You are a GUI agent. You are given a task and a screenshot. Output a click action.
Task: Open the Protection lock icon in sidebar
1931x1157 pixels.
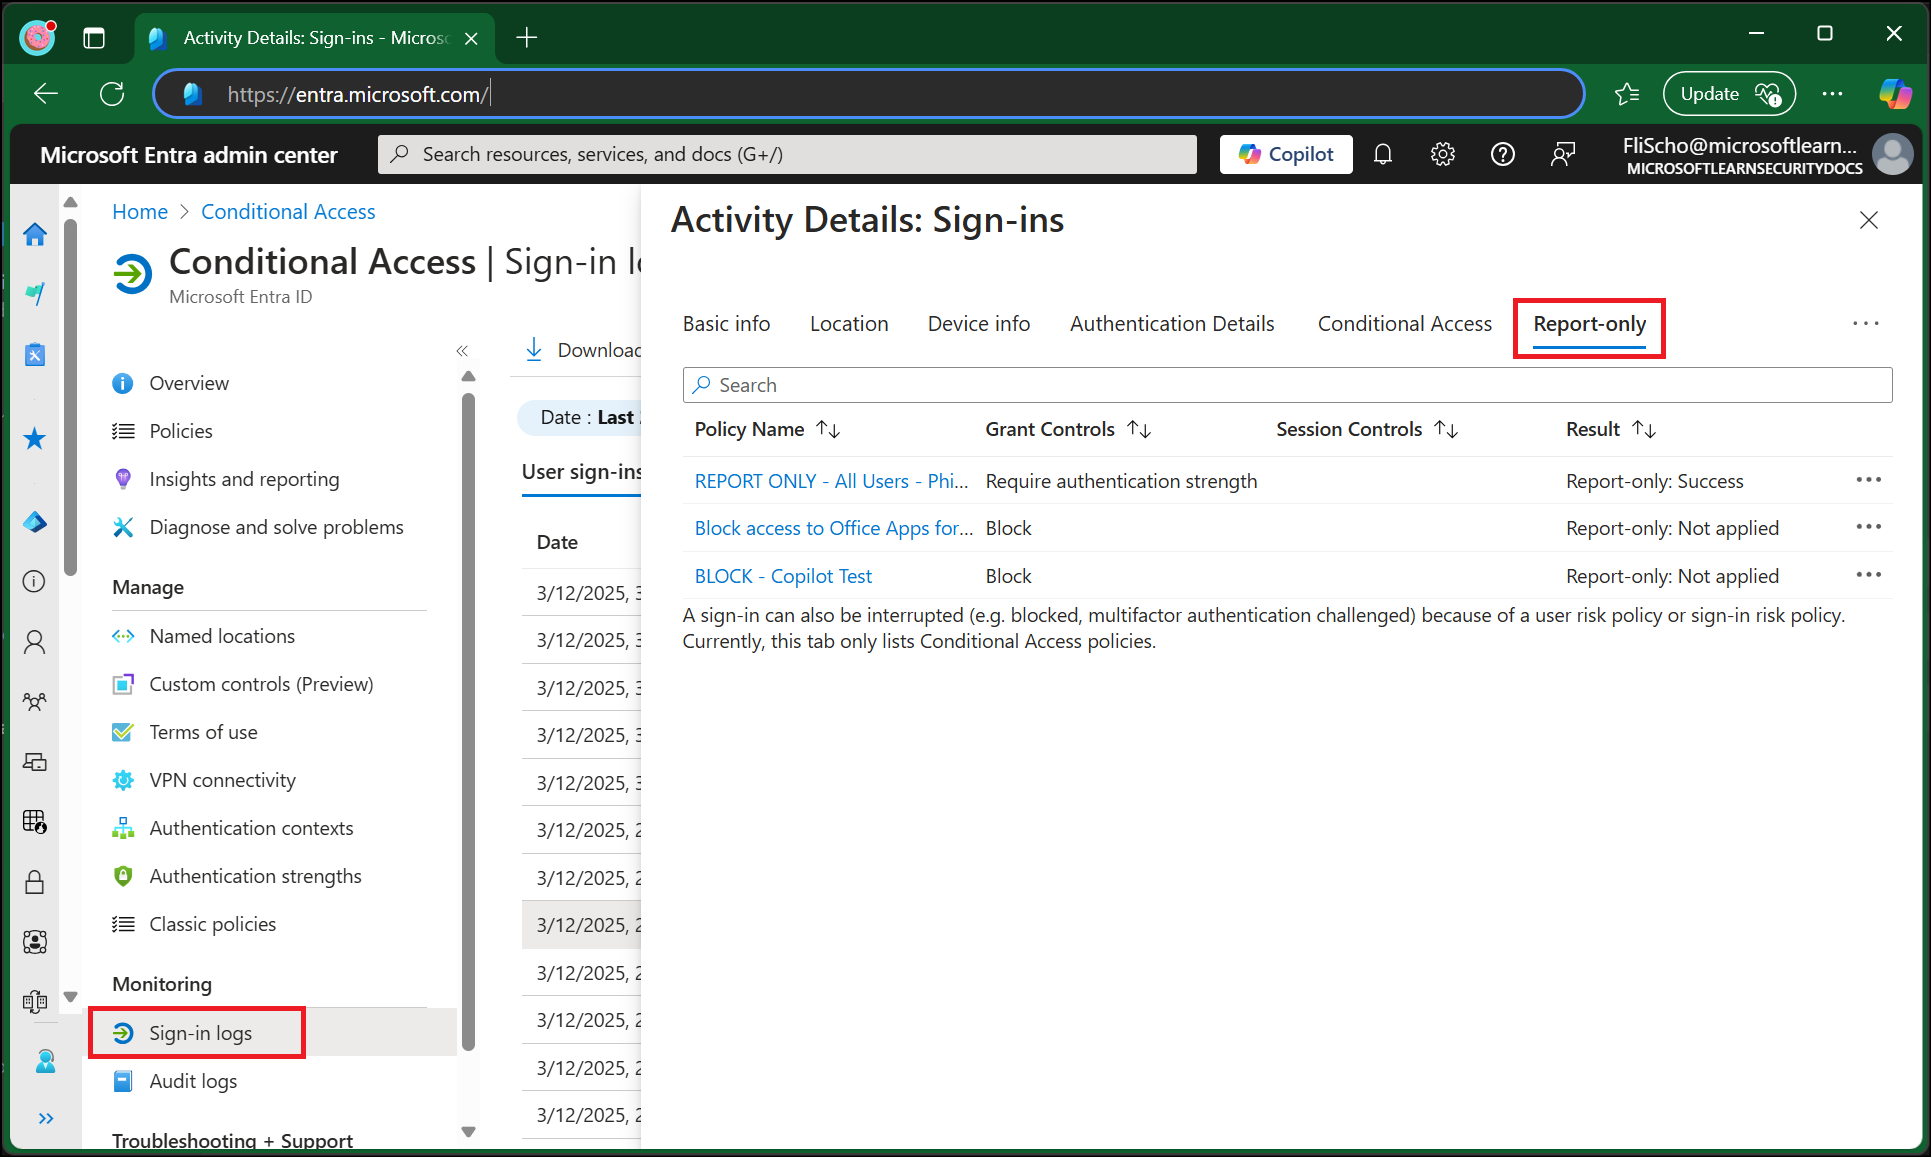click(x=35, y=882)
